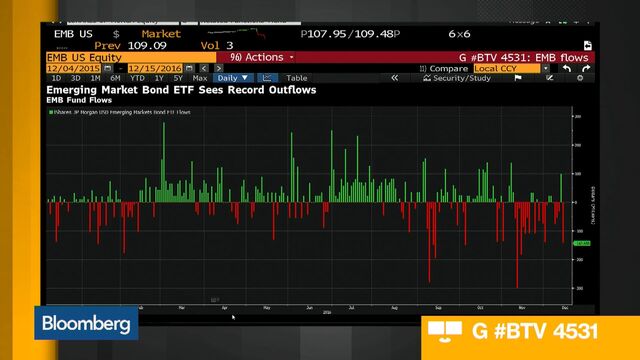Select the 1D range
Screen dimensions: 640x360
point(56,78)
